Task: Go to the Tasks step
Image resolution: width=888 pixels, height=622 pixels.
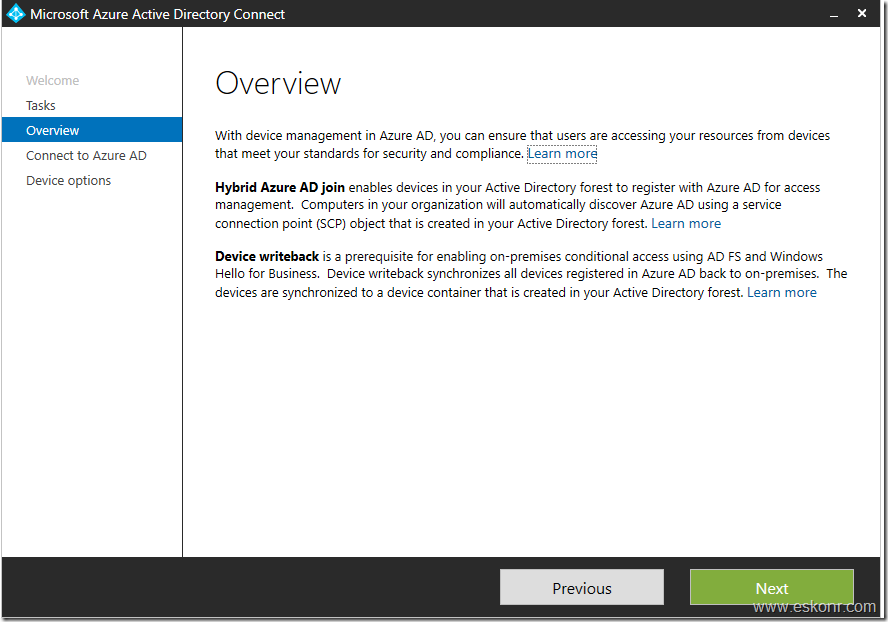Action: (x=41, y=105)
